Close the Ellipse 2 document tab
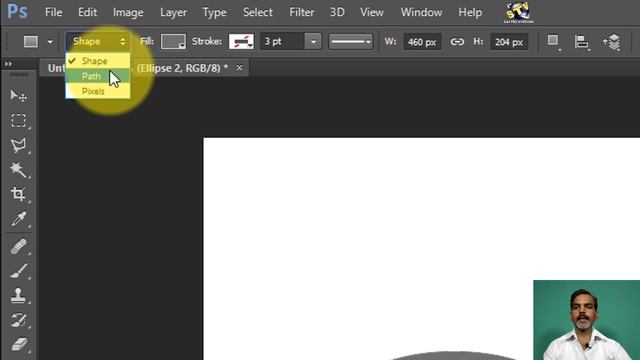The width and height of the screenshot is (640, 360). (x=239, y=68)
